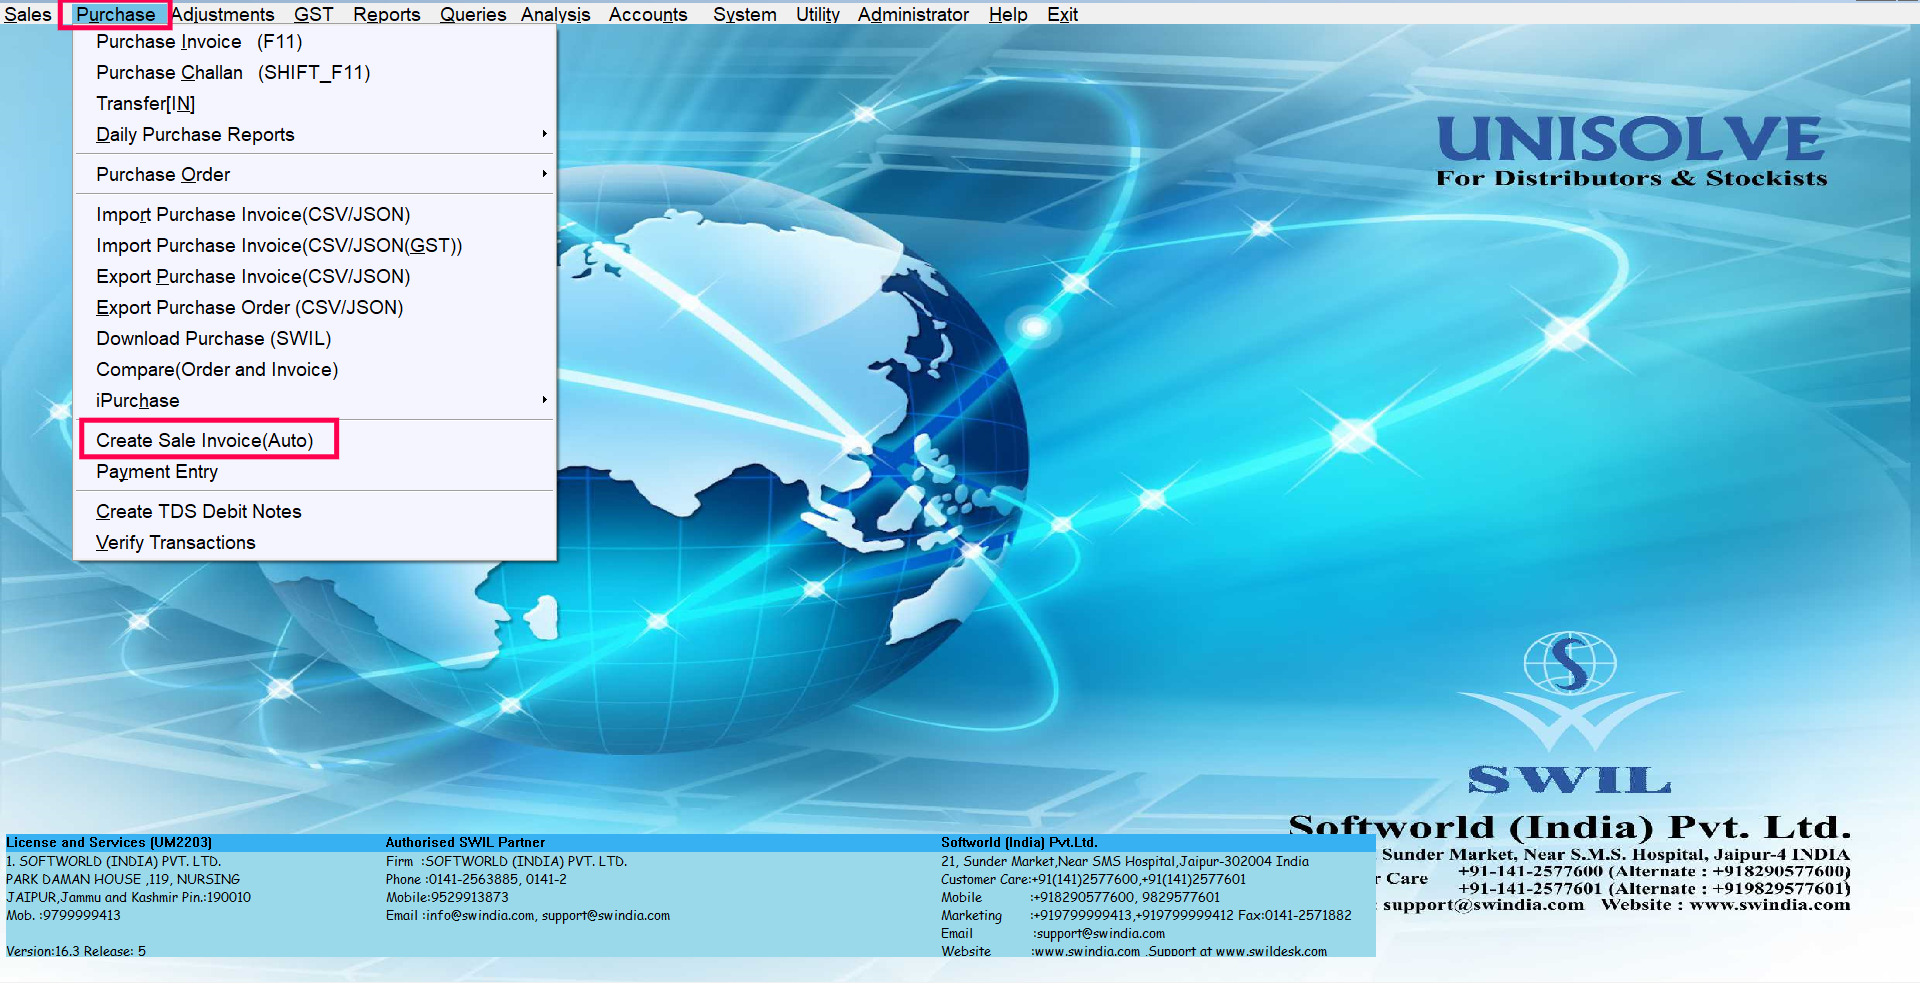Choose Transfer[IN] entry
The height and width of the screenshot is (983, 1920).
tap(315, 104)
